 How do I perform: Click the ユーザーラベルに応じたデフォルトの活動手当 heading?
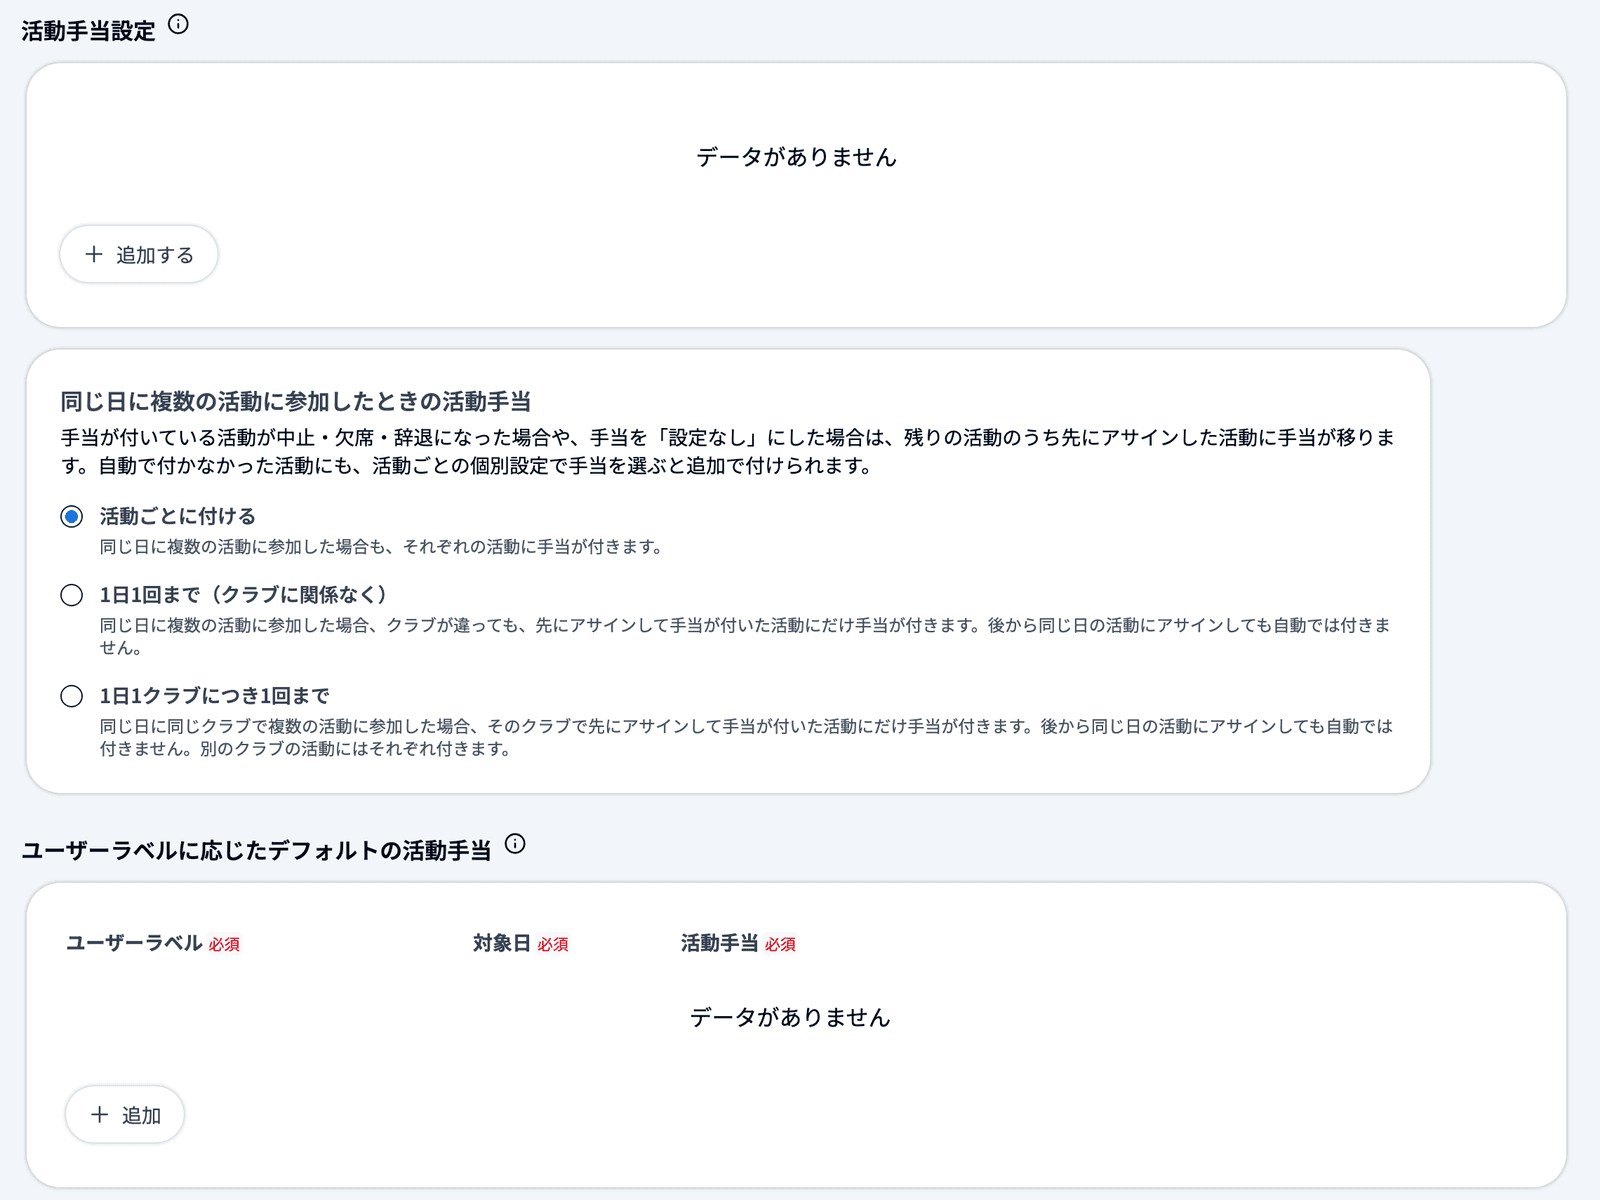[x=256, y=850]
